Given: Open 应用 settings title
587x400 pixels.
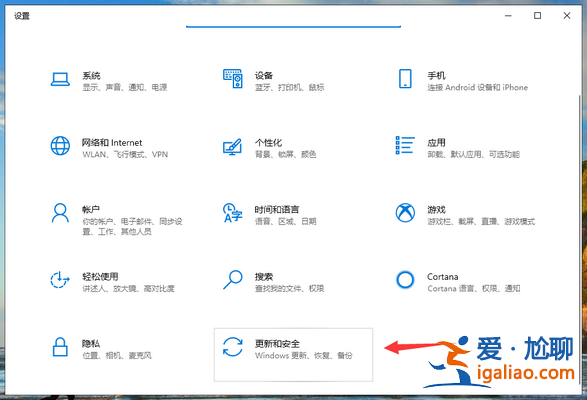Looking at the screenshot, I should tap(437, 143).
